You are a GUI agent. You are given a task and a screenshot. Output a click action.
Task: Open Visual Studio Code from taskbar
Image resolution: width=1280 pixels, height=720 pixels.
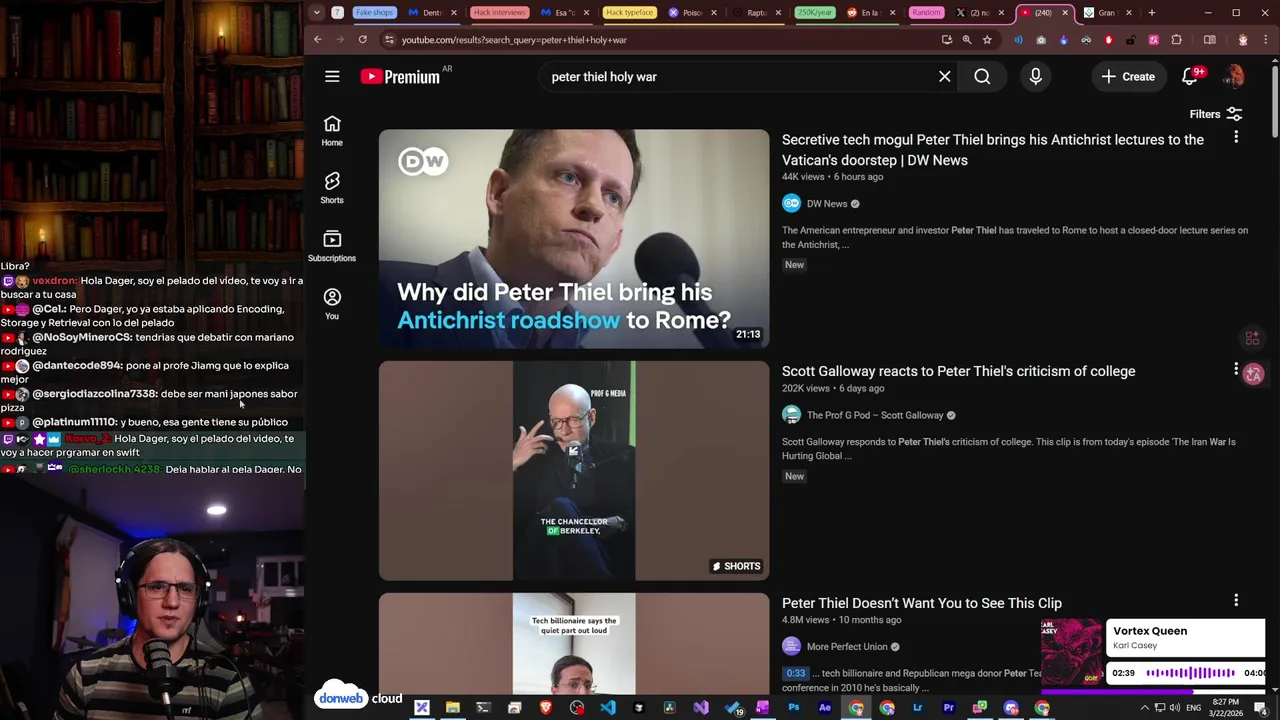(x=608, y=708)
